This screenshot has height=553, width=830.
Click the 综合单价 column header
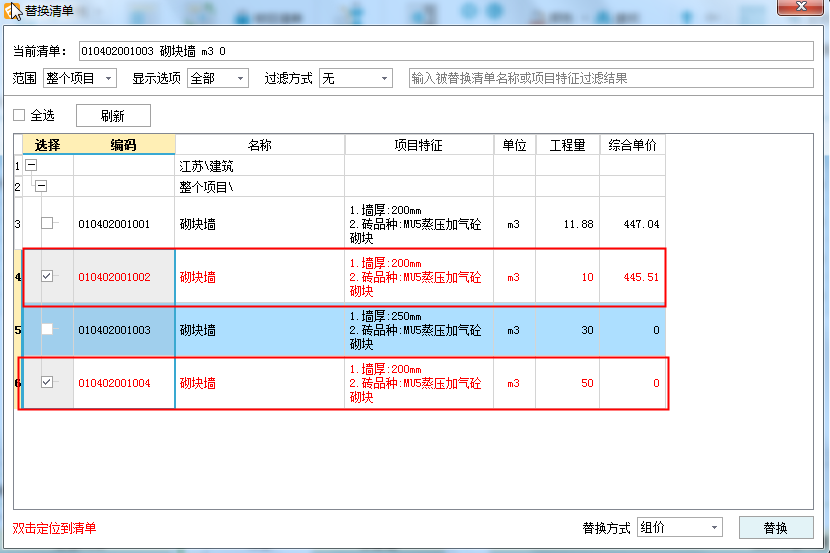[632, 145]
